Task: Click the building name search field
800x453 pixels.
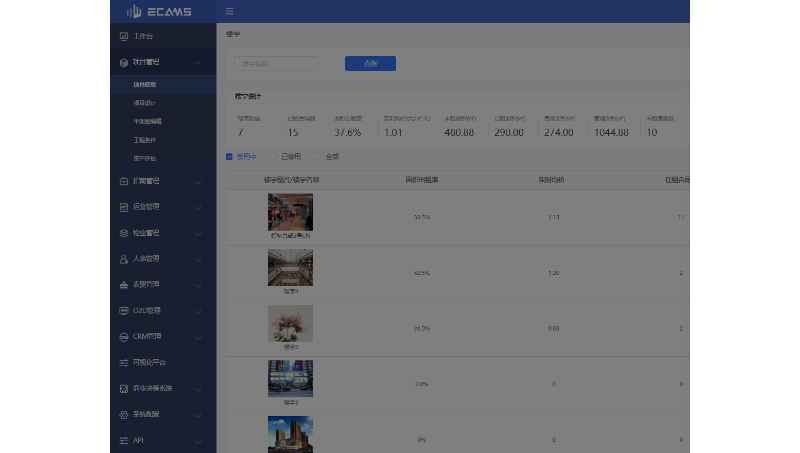Action: (x=276, y=63)
